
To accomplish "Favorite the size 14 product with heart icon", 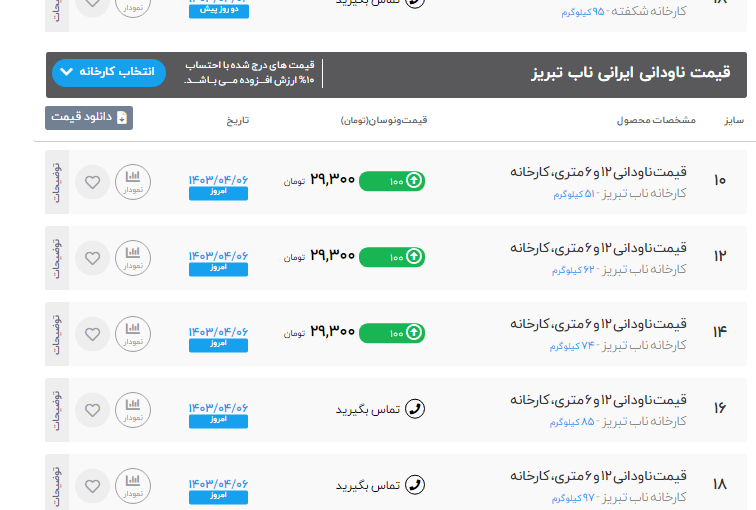I will click(x=92, y=333).
